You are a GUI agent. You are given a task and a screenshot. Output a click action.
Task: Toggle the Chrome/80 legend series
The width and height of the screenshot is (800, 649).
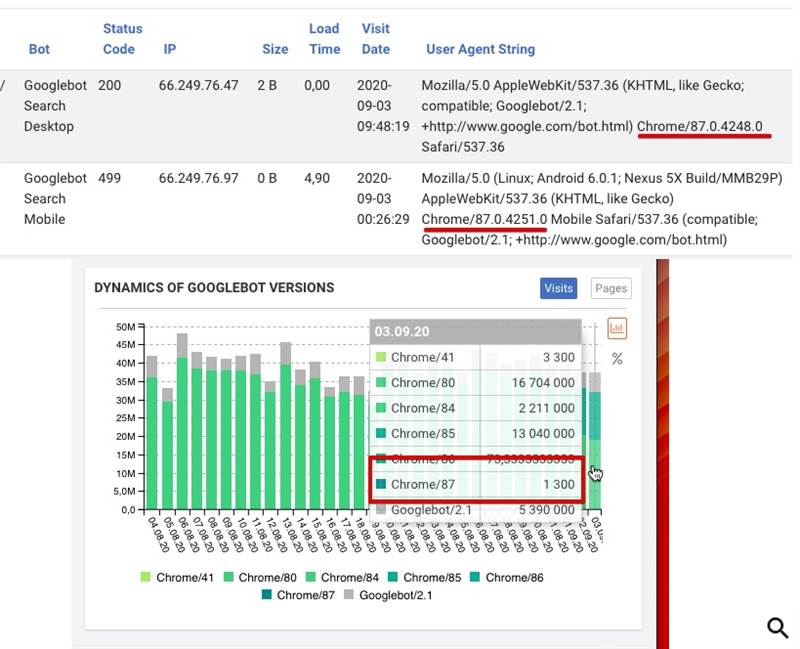(x=260, y=578)
